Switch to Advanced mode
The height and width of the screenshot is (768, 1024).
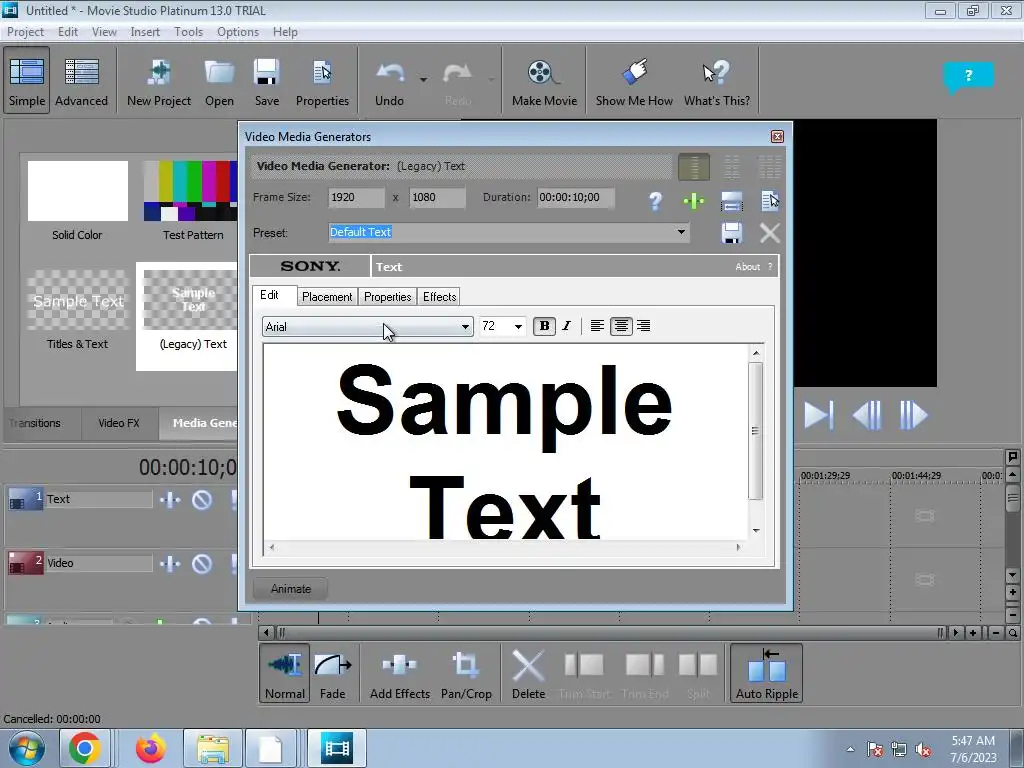[x=81, y=82]
